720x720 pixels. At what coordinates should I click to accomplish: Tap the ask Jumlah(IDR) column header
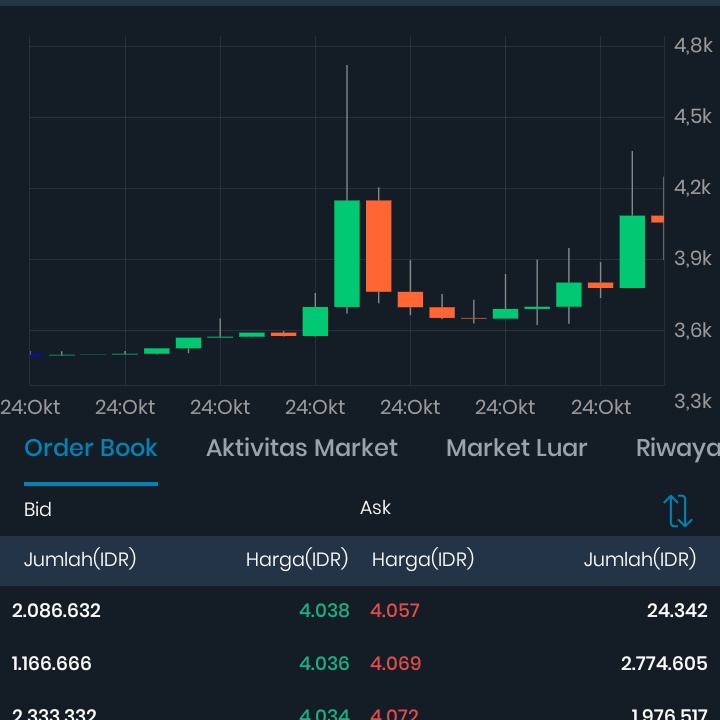640,559
